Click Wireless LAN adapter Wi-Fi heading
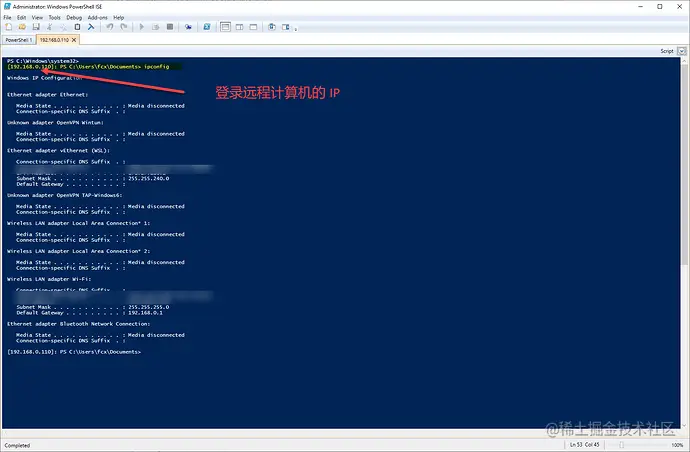 49,279
